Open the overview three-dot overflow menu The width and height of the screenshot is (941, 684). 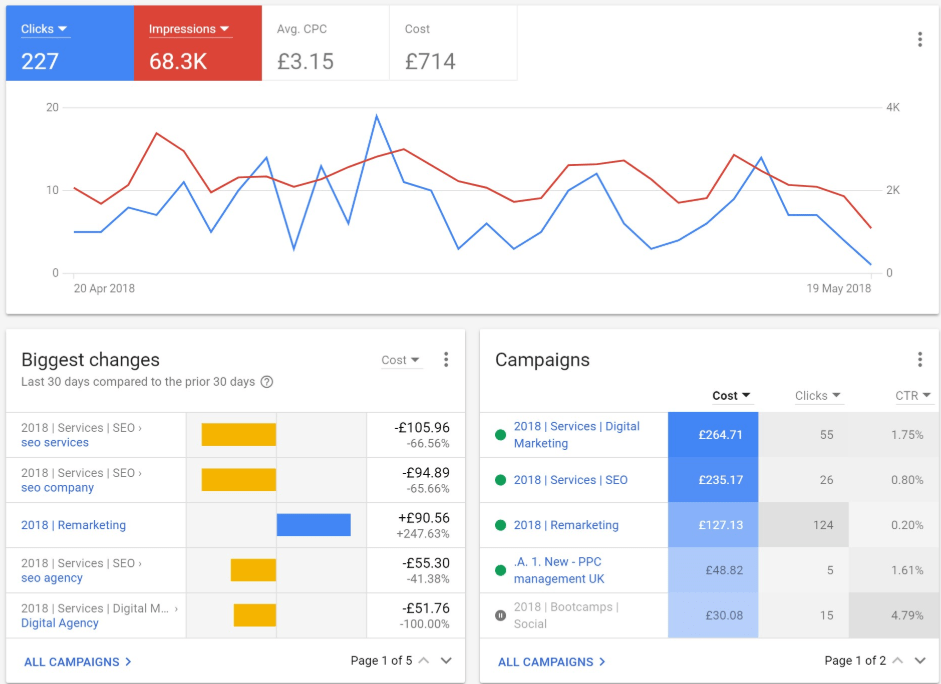pos(920,38)
